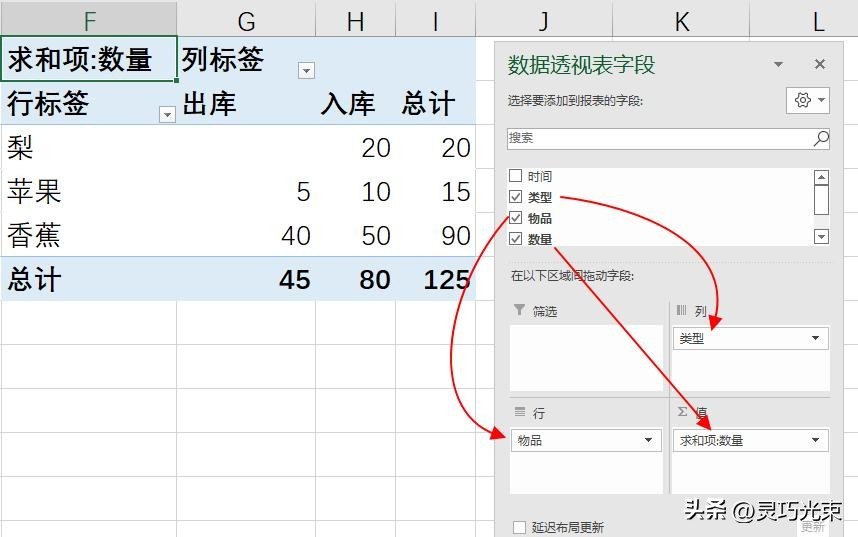
Task: Check the 时间 field checkbox
Action: (x=515, y=176)
